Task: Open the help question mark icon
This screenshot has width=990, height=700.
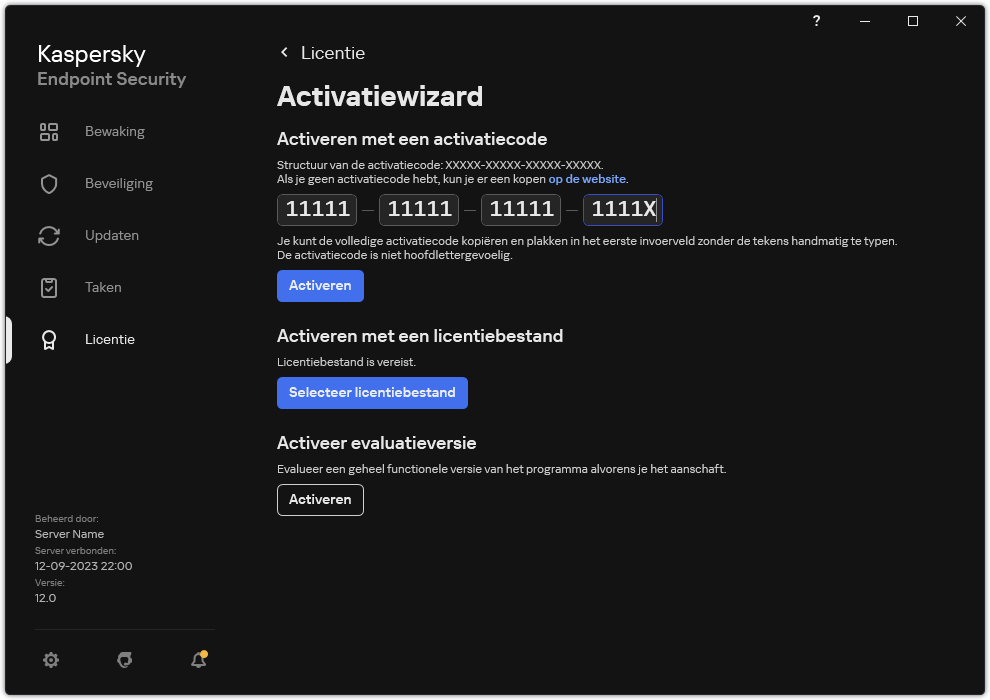Action: pos(816,21)
